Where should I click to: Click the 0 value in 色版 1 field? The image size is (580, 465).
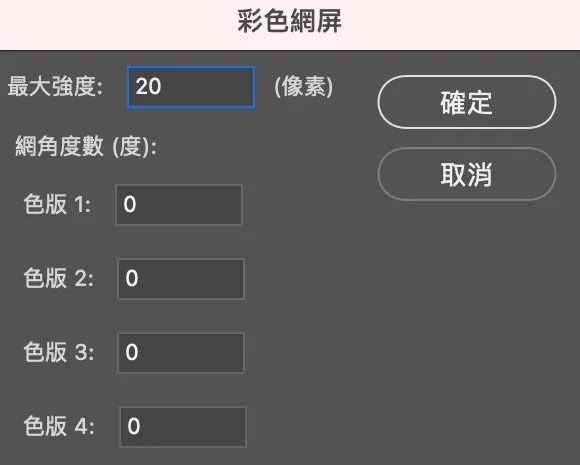130,204
